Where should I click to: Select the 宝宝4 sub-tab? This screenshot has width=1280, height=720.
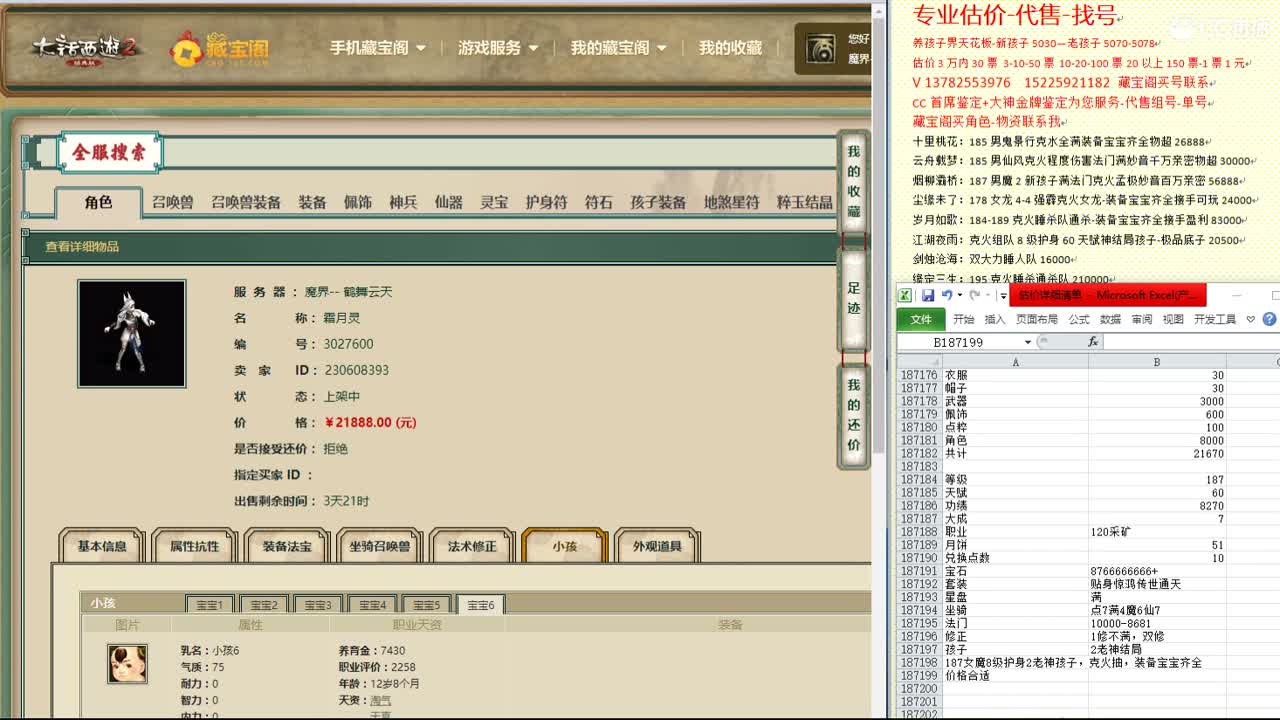click(x=372, y=605)
